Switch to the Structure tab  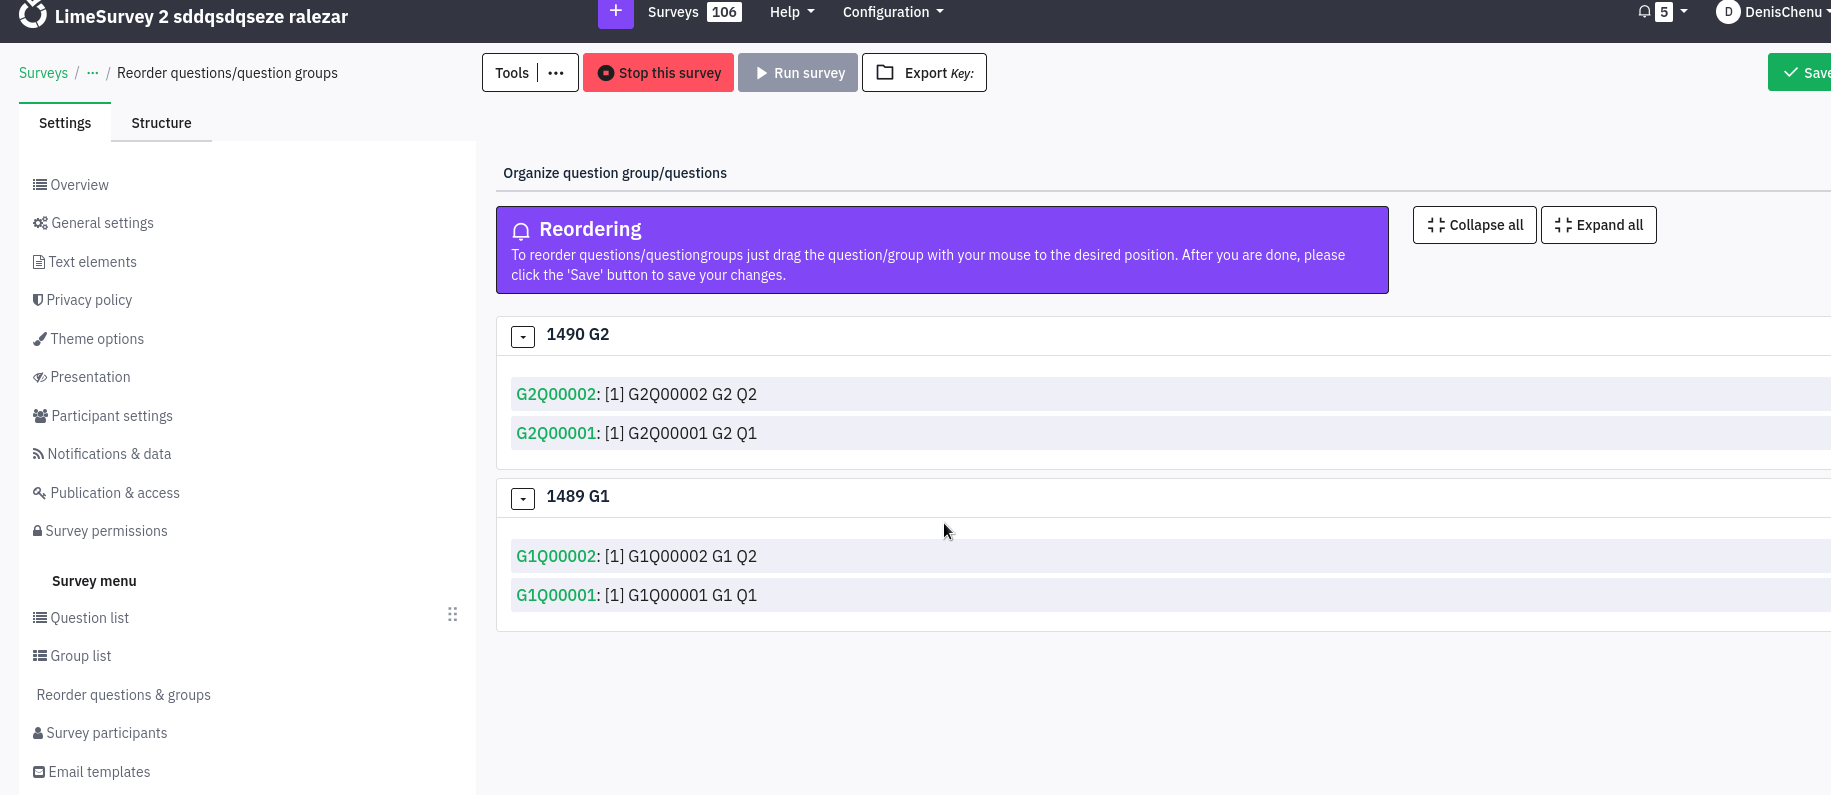click(161, 123)
